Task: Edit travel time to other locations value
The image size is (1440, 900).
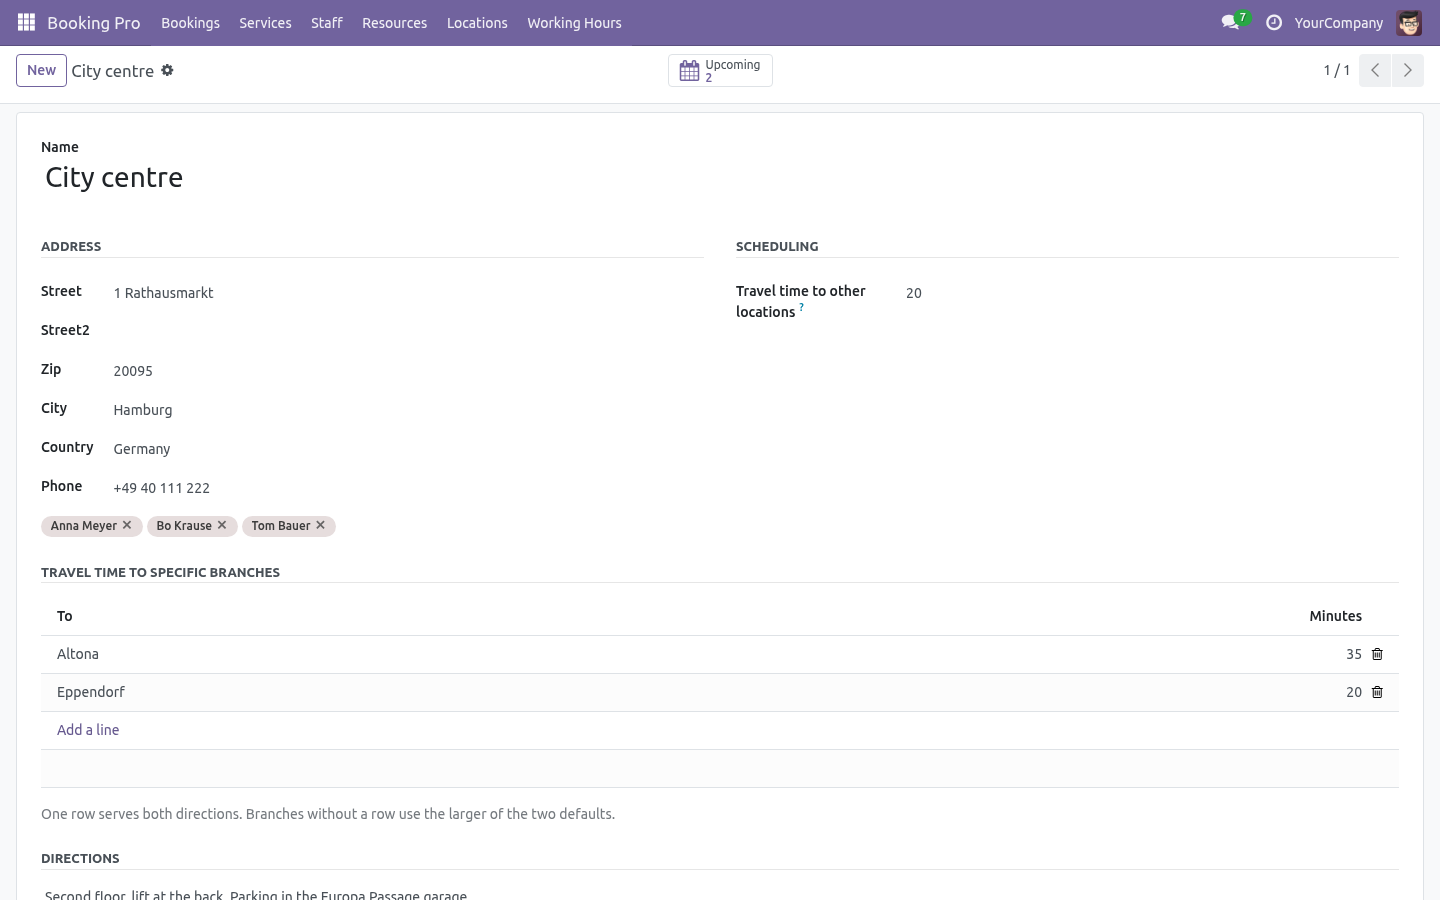Action: coord(1152,292)
